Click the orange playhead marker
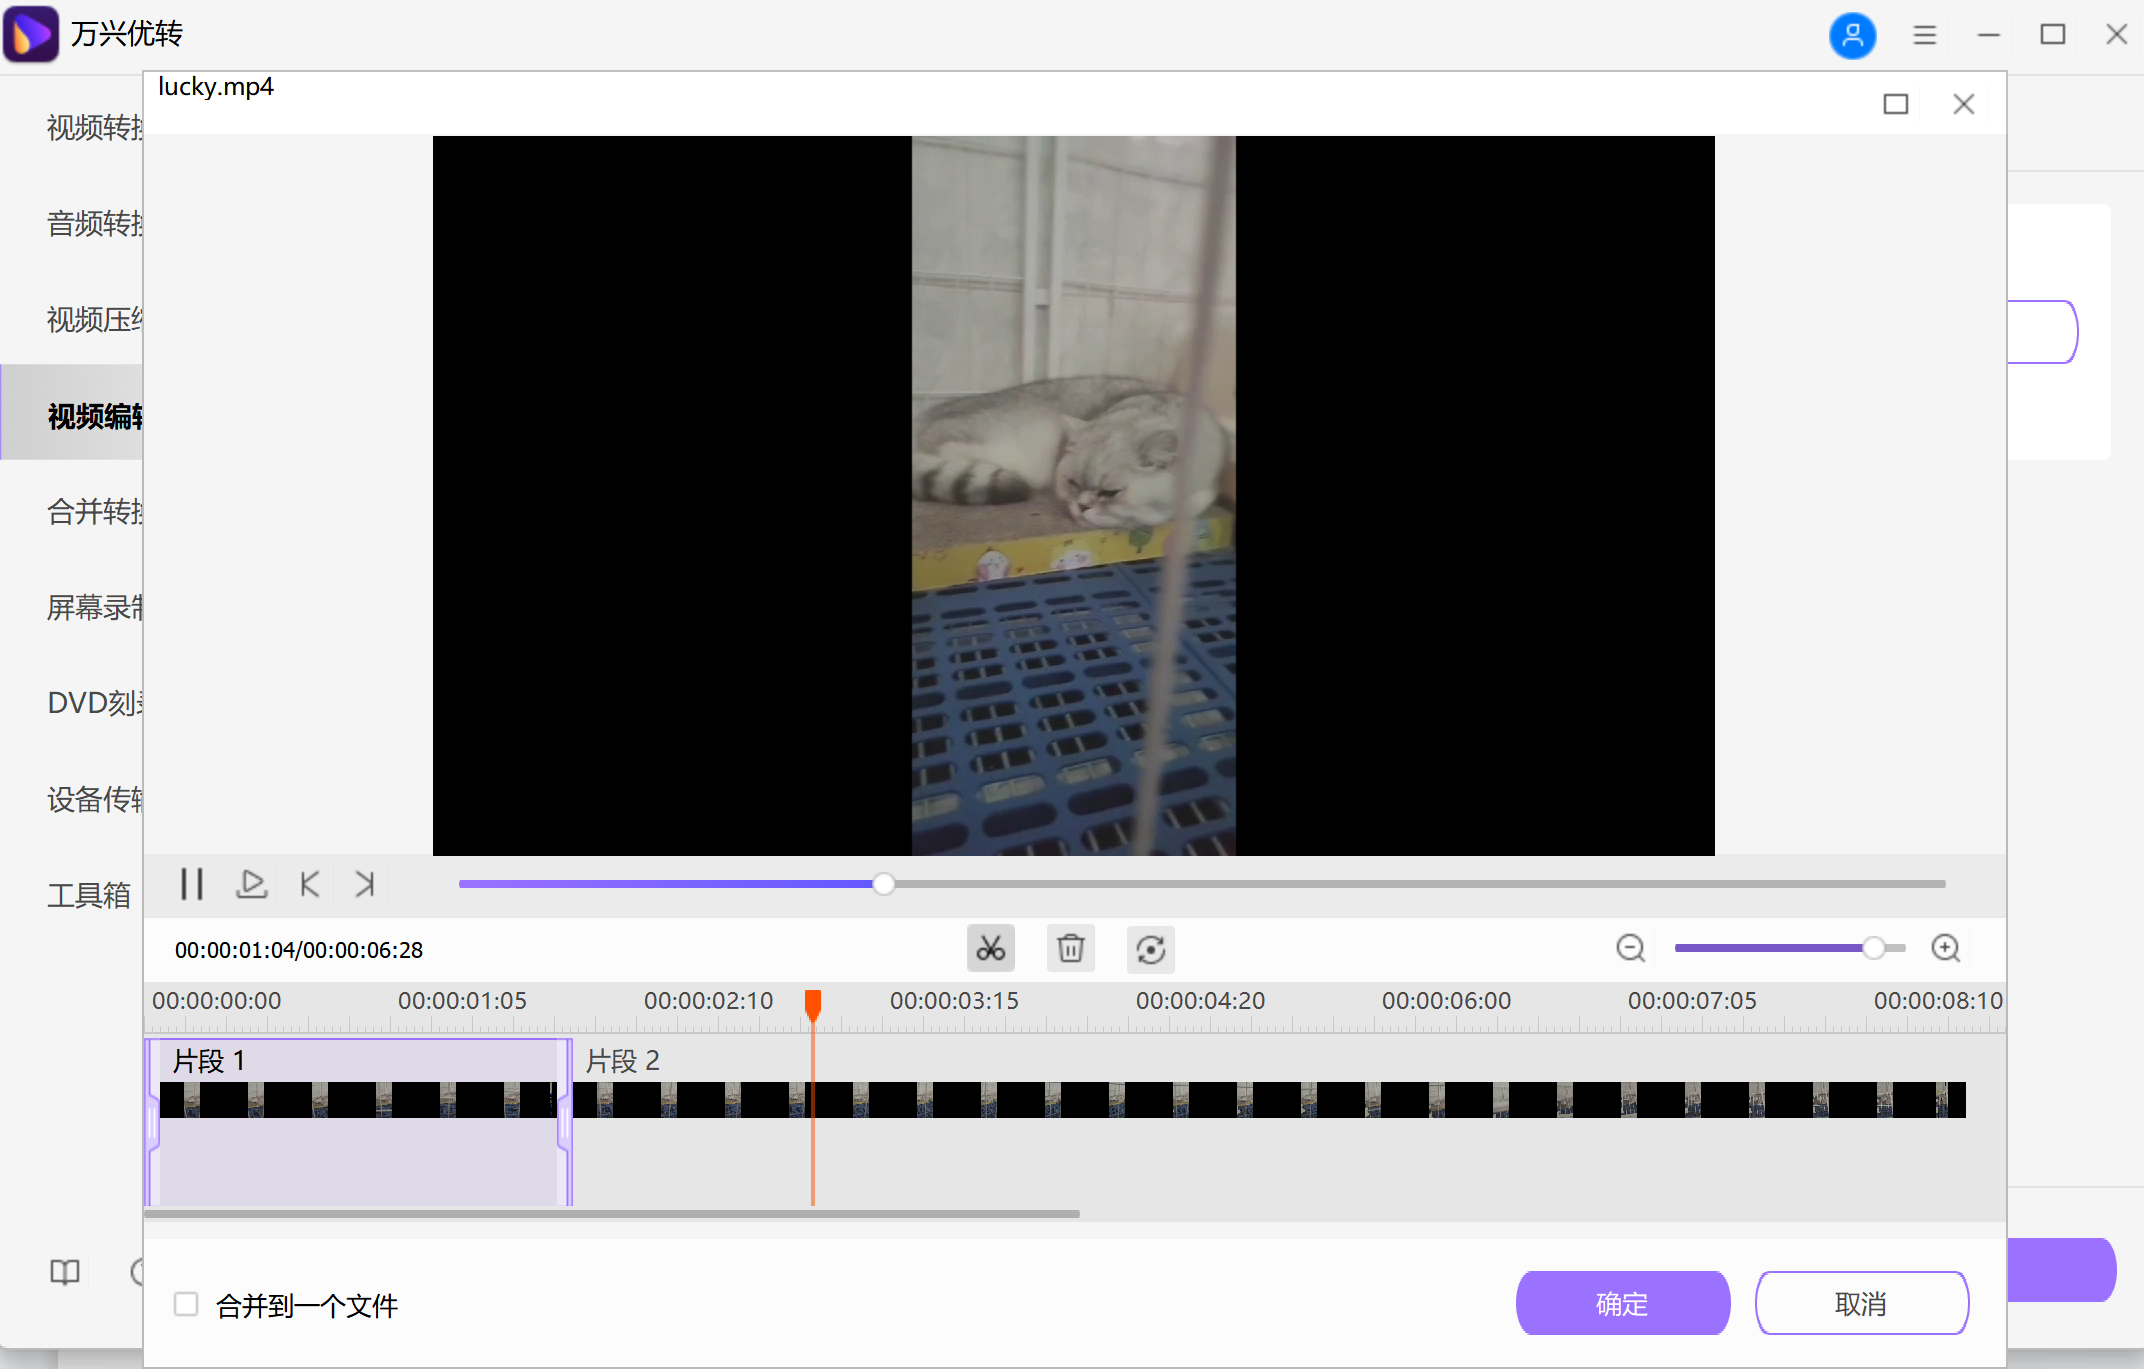This screenshot has height=1369, width=2144. [x=813, y=1002]
